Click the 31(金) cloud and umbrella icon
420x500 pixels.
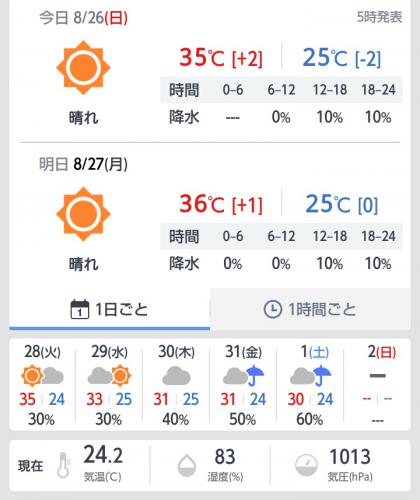pyautogui.click(x=243, y=376)
